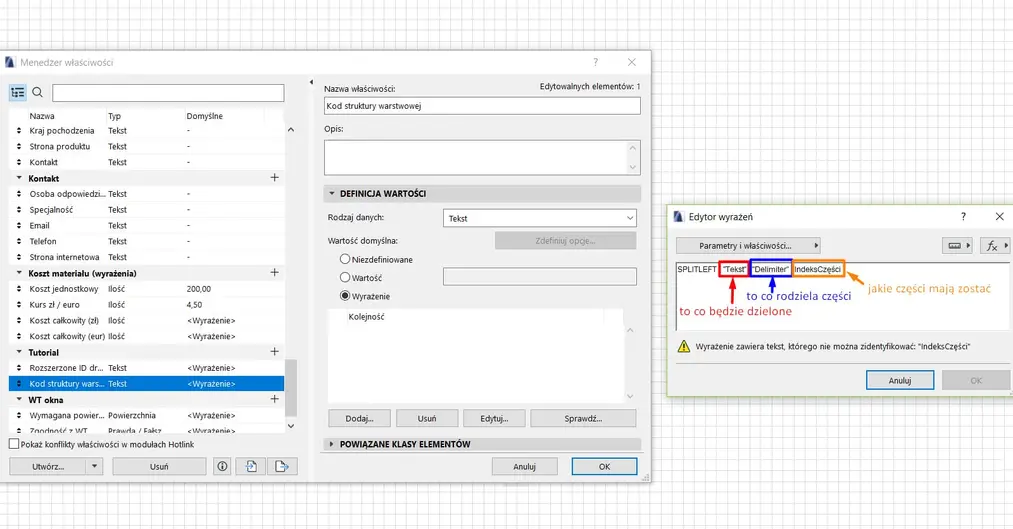The width and height of the screenshot is (1013, 529).
Task: Select the Wartość radio button
Action: tap(345, 277)
